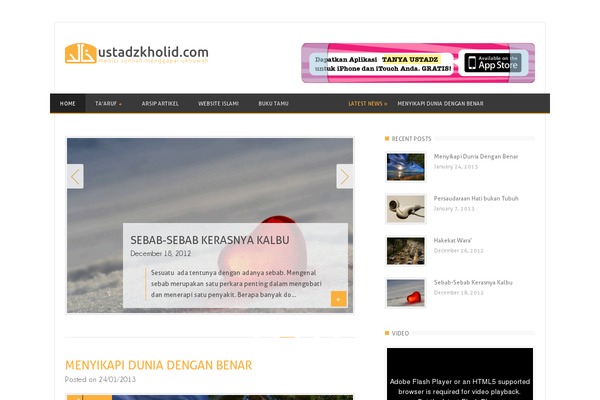Click the earphones thumbnail in Recent Posts

406,209
